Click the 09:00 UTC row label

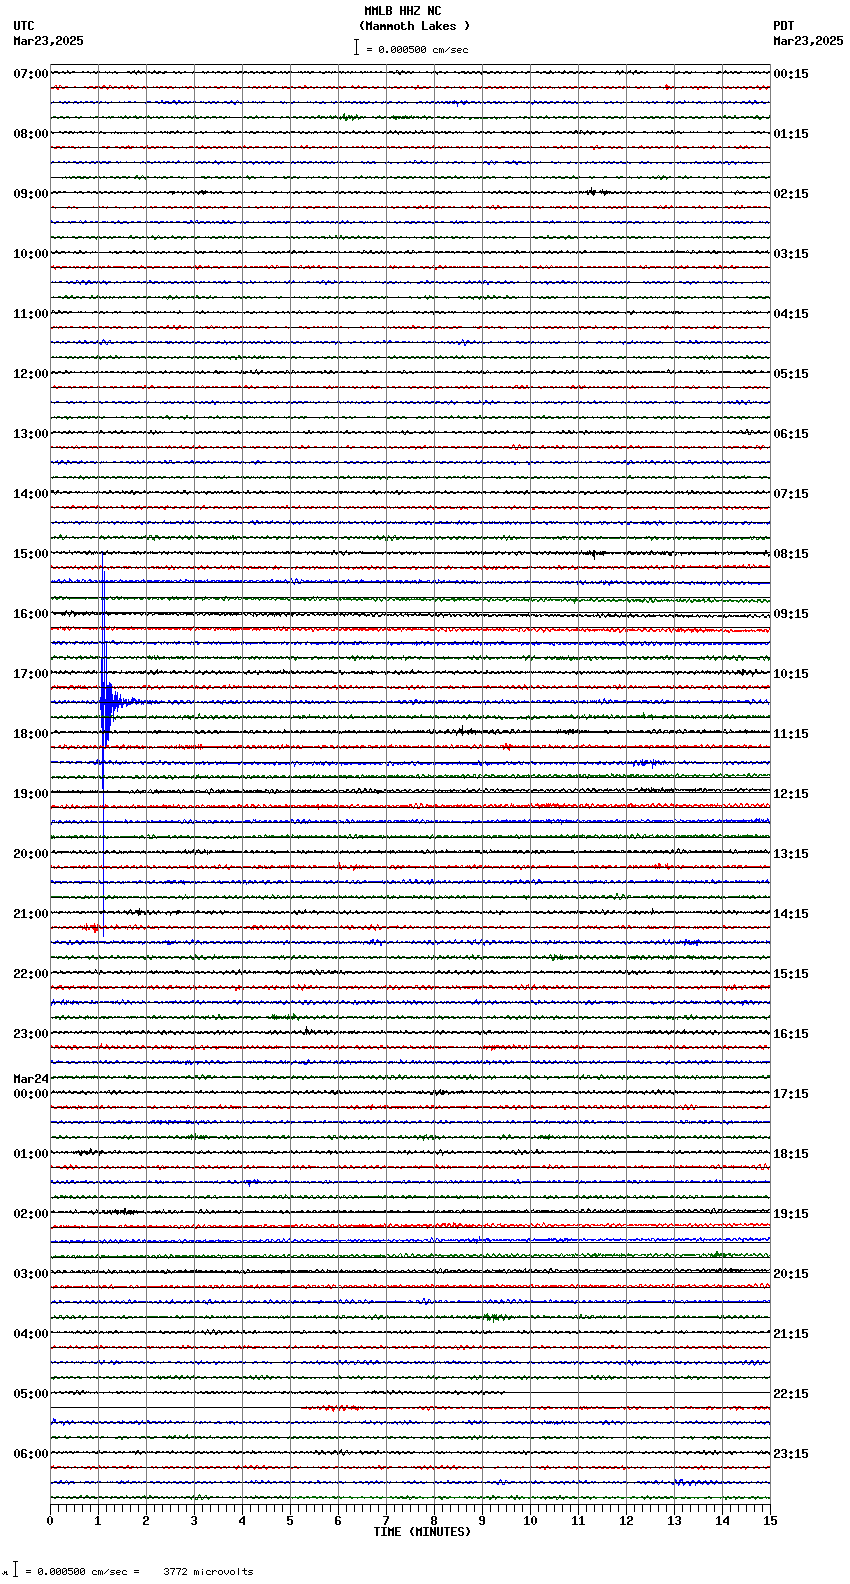click(x=31, y=194)
